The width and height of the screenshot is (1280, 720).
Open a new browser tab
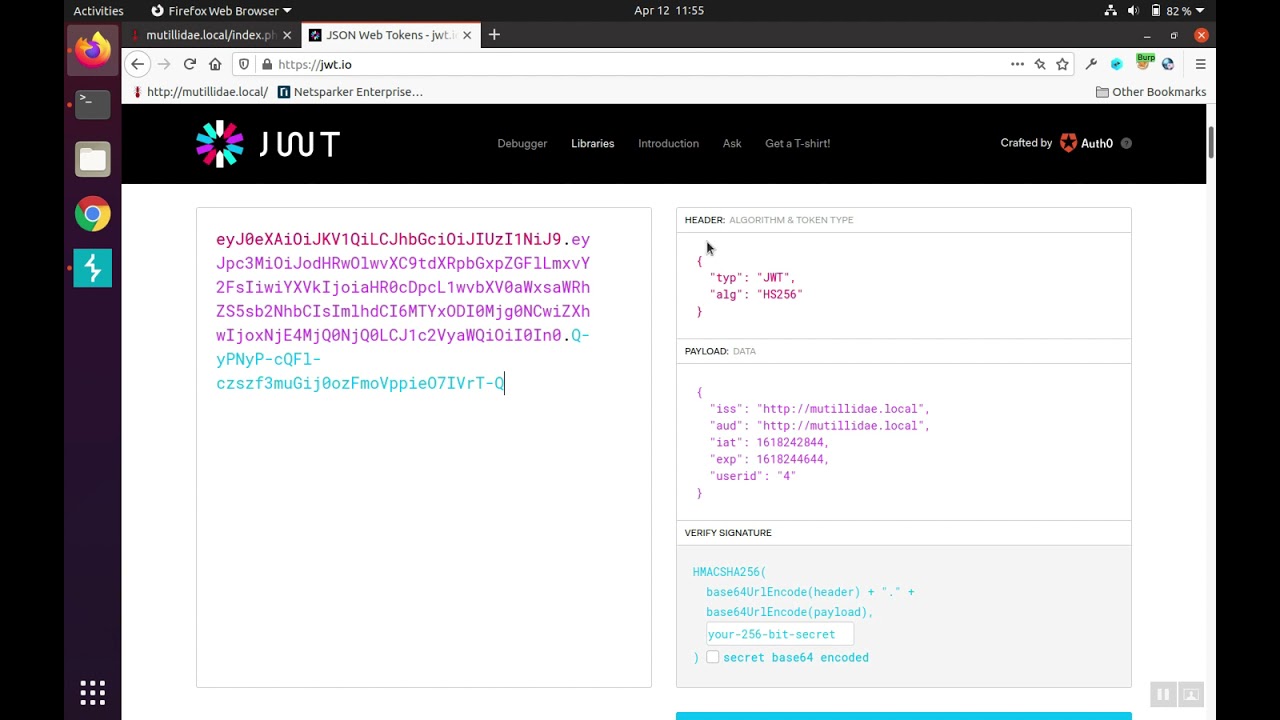pyautogui.click(x=494, y=35)
